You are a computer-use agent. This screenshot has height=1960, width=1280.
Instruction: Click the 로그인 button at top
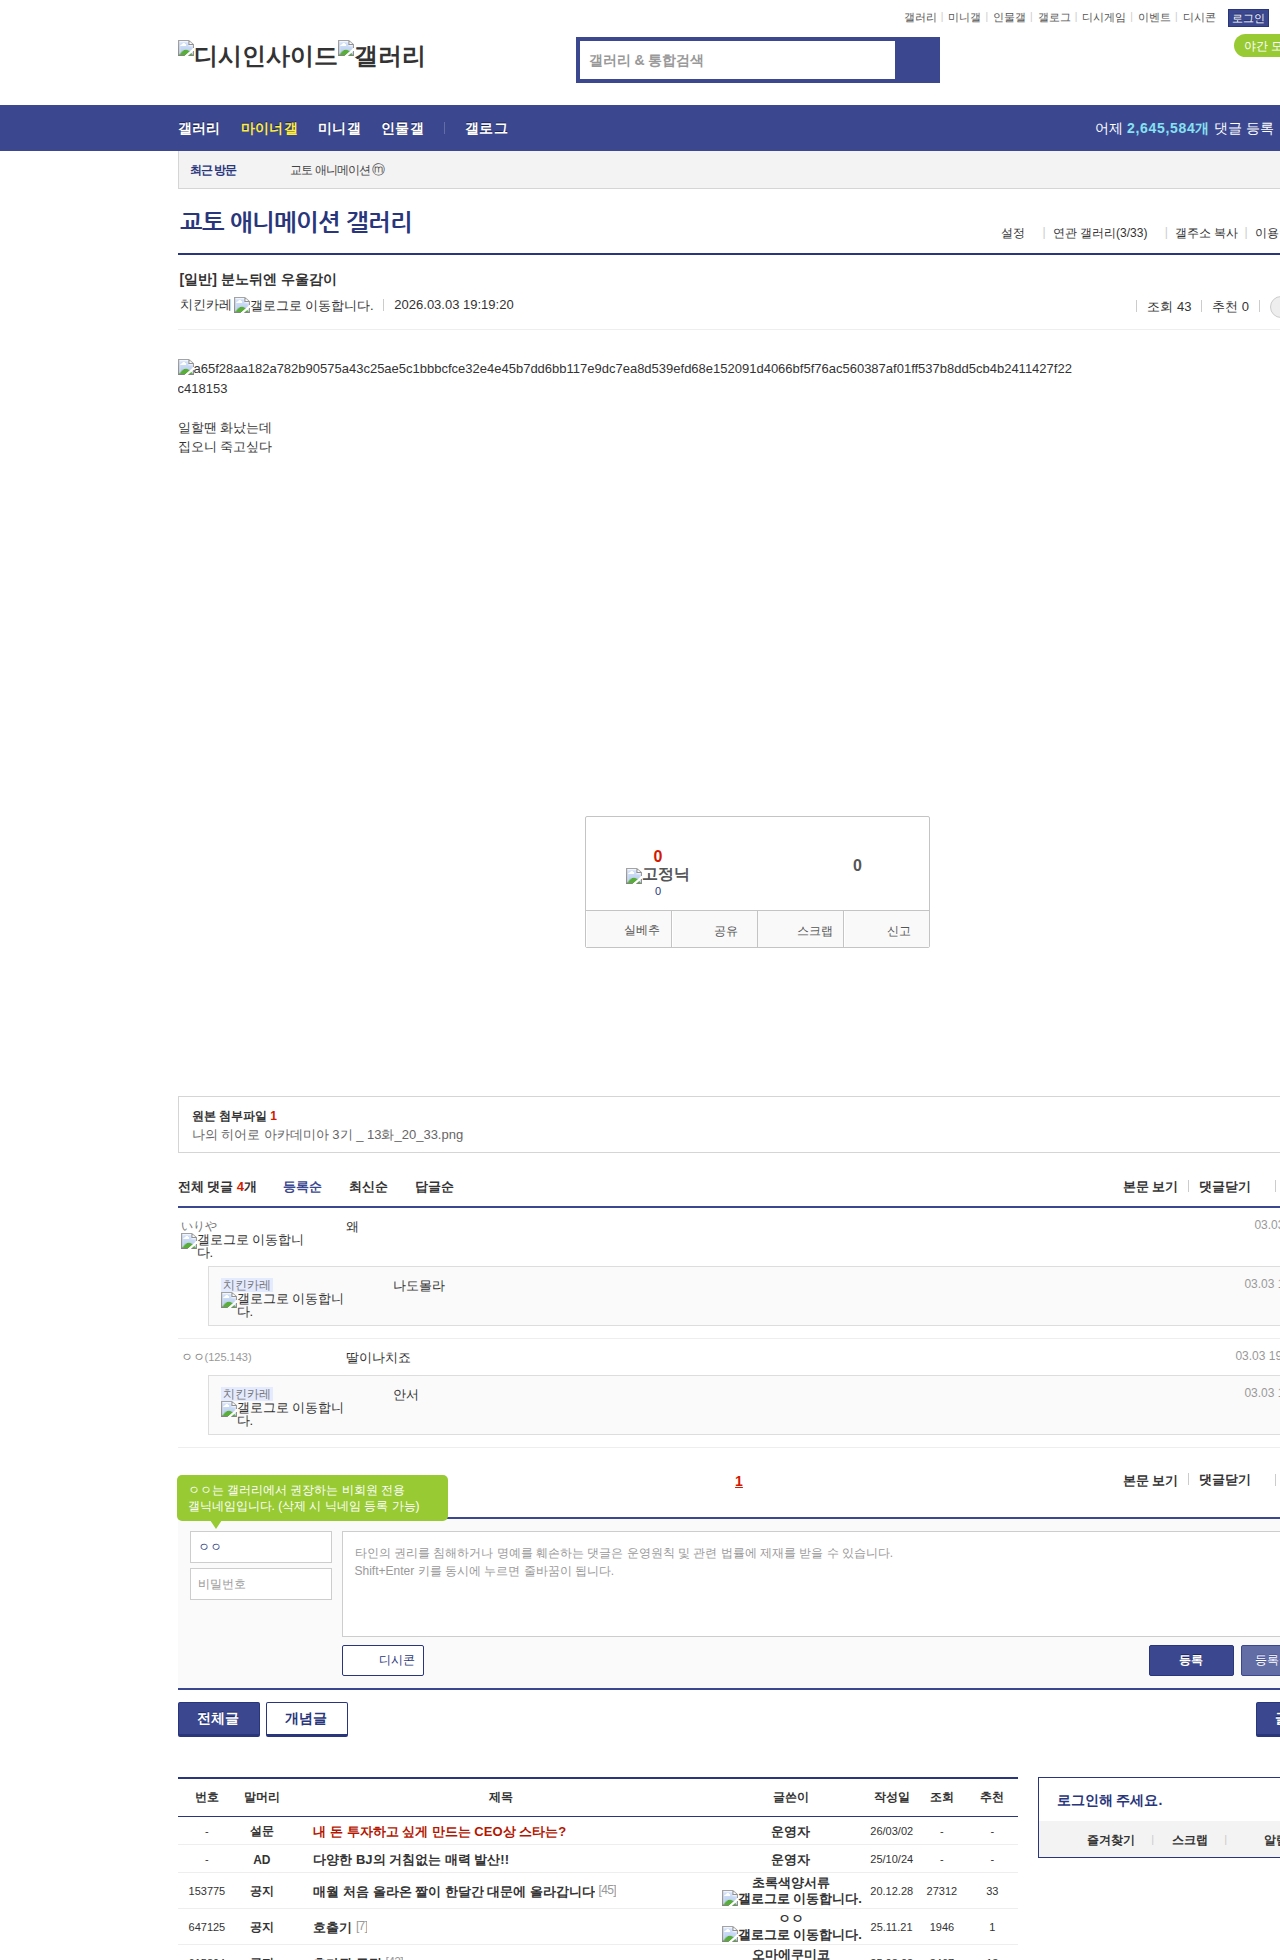click(x=1249, y=18)
